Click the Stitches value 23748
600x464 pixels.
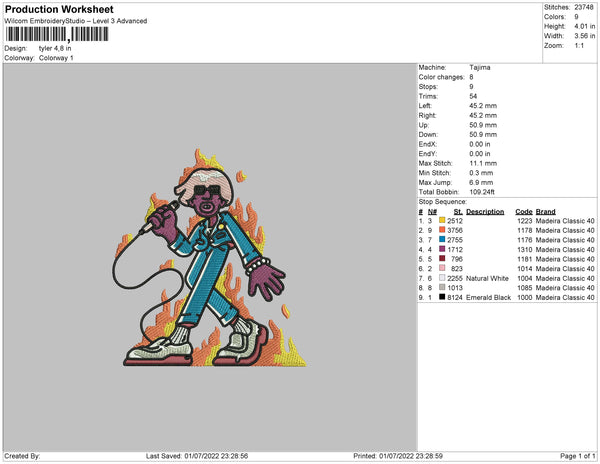(x=584, y=7)
